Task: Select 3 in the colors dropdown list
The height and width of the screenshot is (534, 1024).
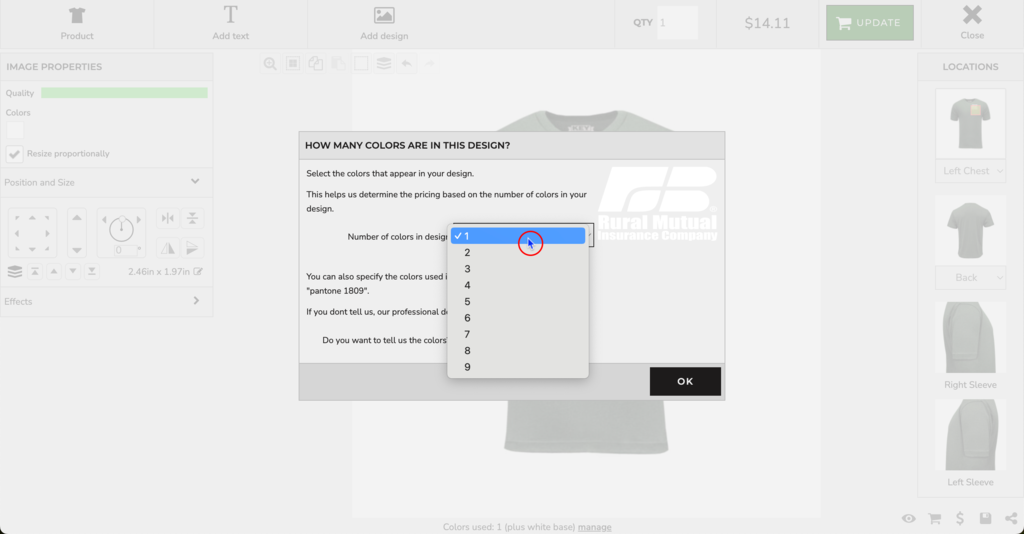Action: [x=468, y=269]
